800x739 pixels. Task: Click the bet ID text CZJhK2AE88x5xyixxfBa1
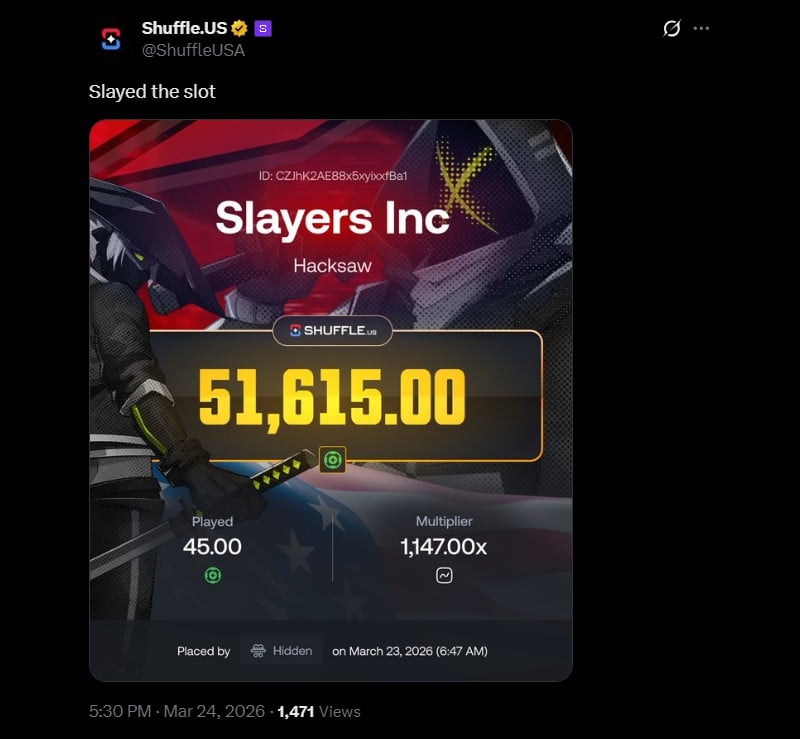[x=341, y=176]
